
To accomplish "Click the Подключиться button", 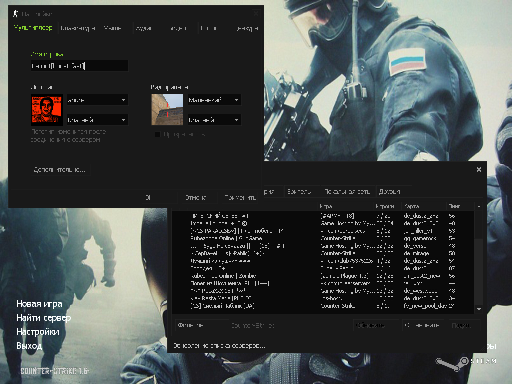I will coord(464,325).
